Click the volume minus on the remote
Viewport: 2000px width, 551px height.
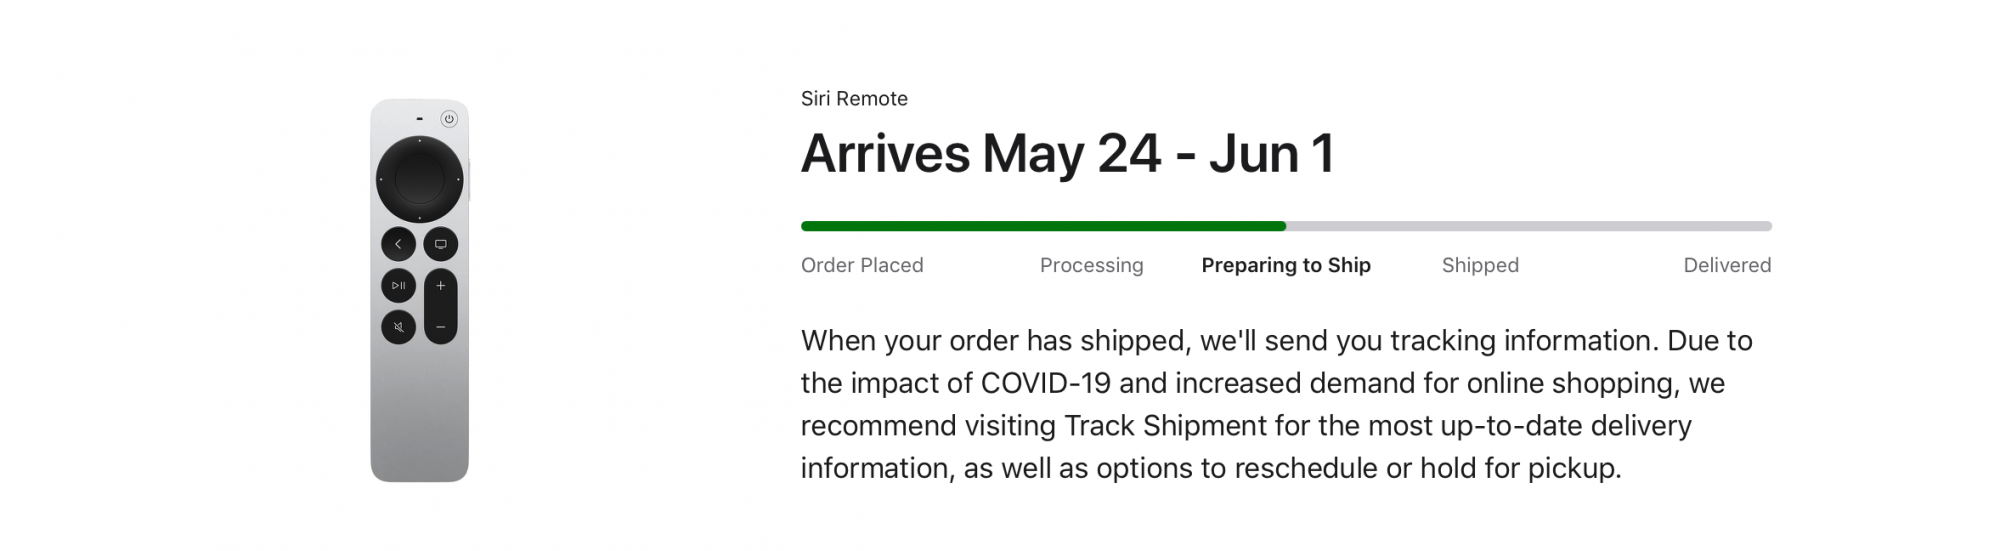click(441, 327)
